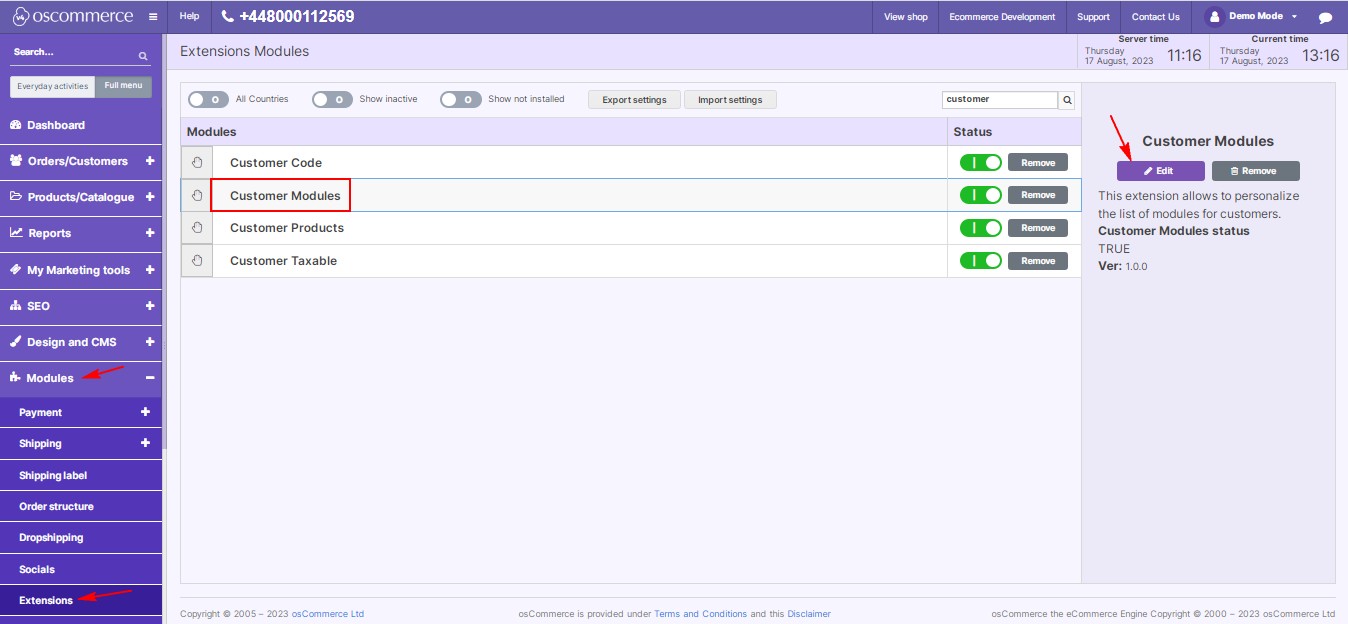This screenshot has width=1348, height=624.
Task: Click the drag handle icon beside Customer Code
Action: click(196, 161)
